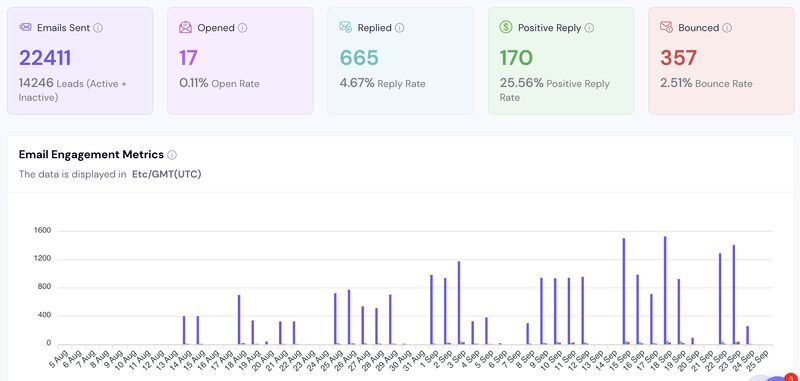Open the info icon next to Bounced
This screenshot has height=381, width=800.
(x=727, y=28)
